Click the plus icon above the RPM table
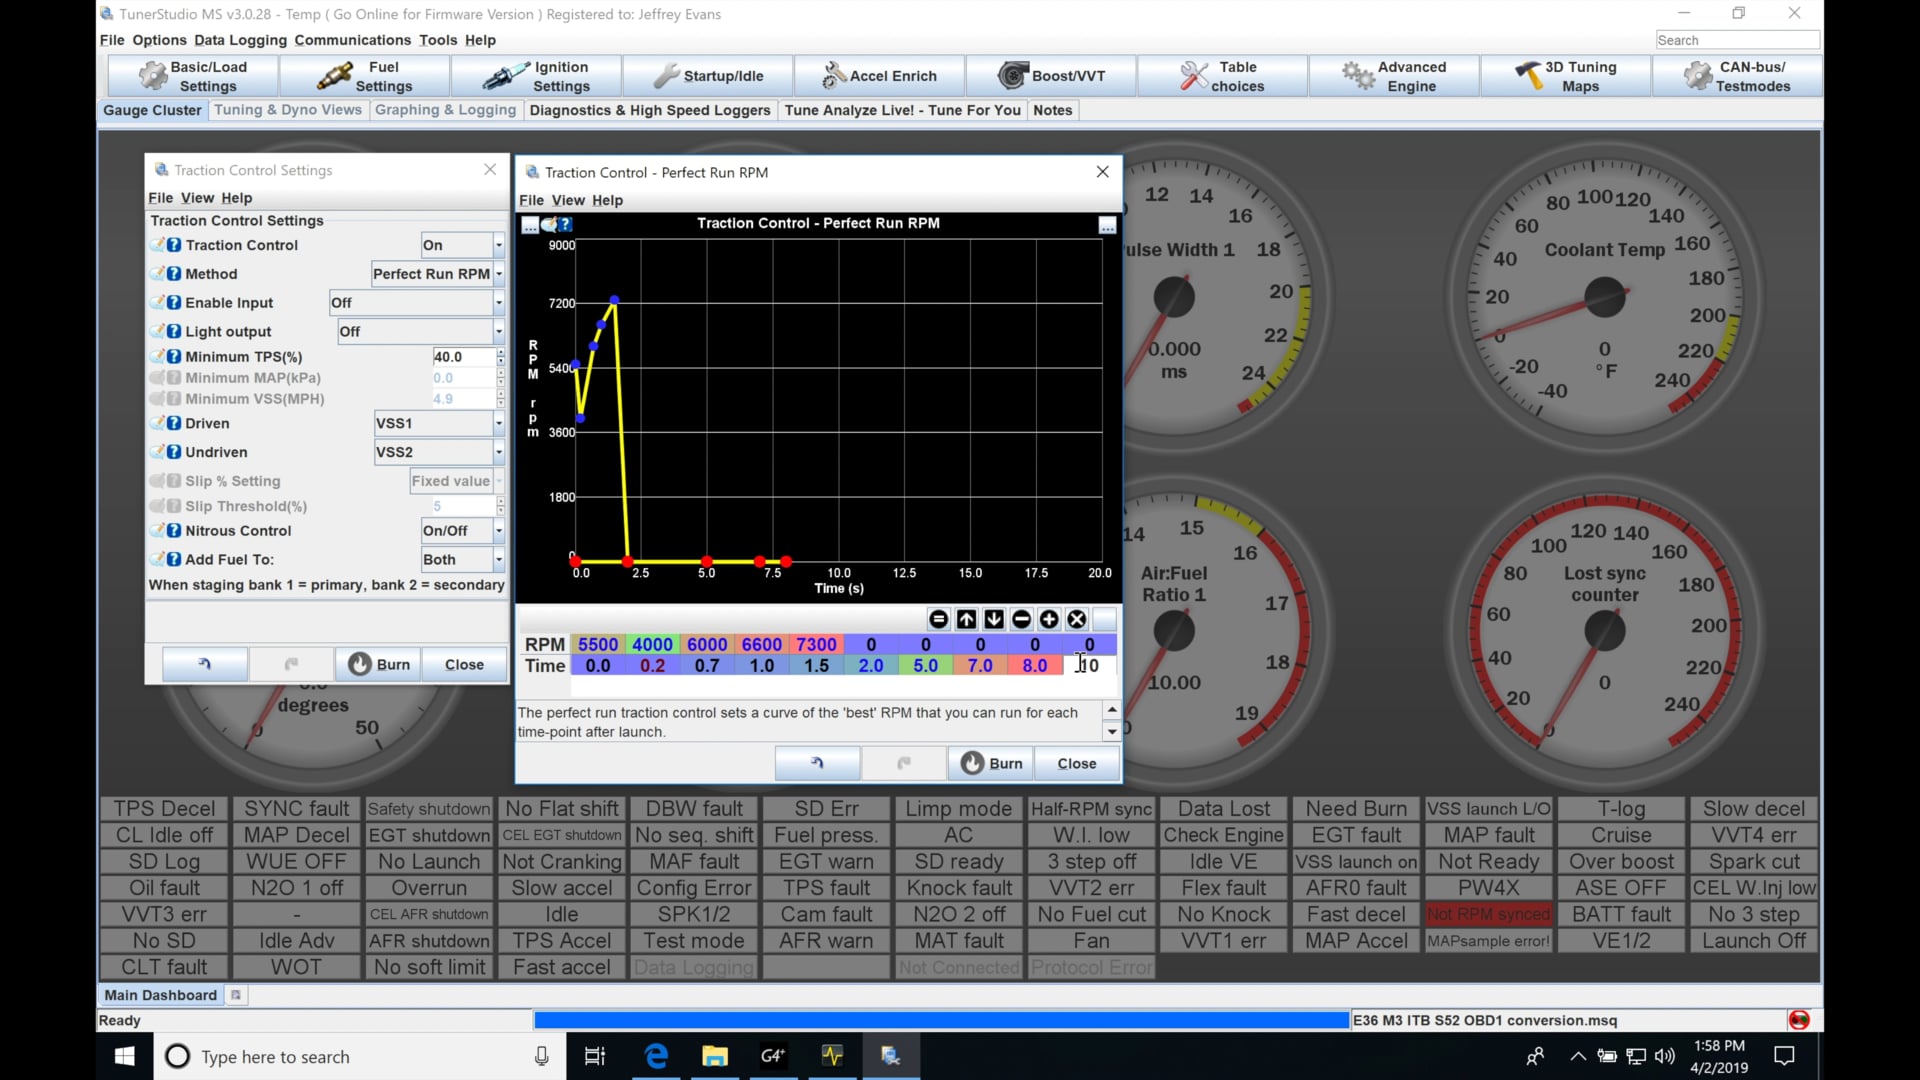The image size is (1920, 1080). tap(1049, 619)
